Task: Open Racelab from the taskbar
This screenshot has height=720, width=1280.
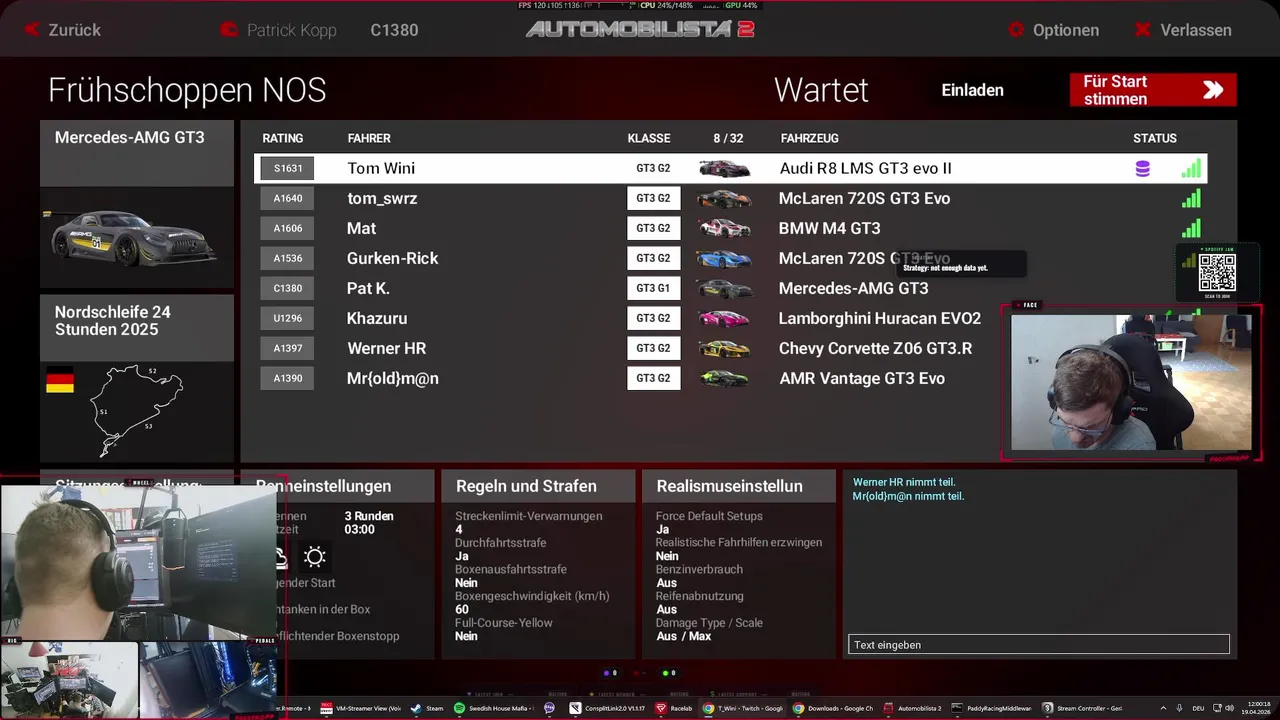Action: tap(675, 708)
